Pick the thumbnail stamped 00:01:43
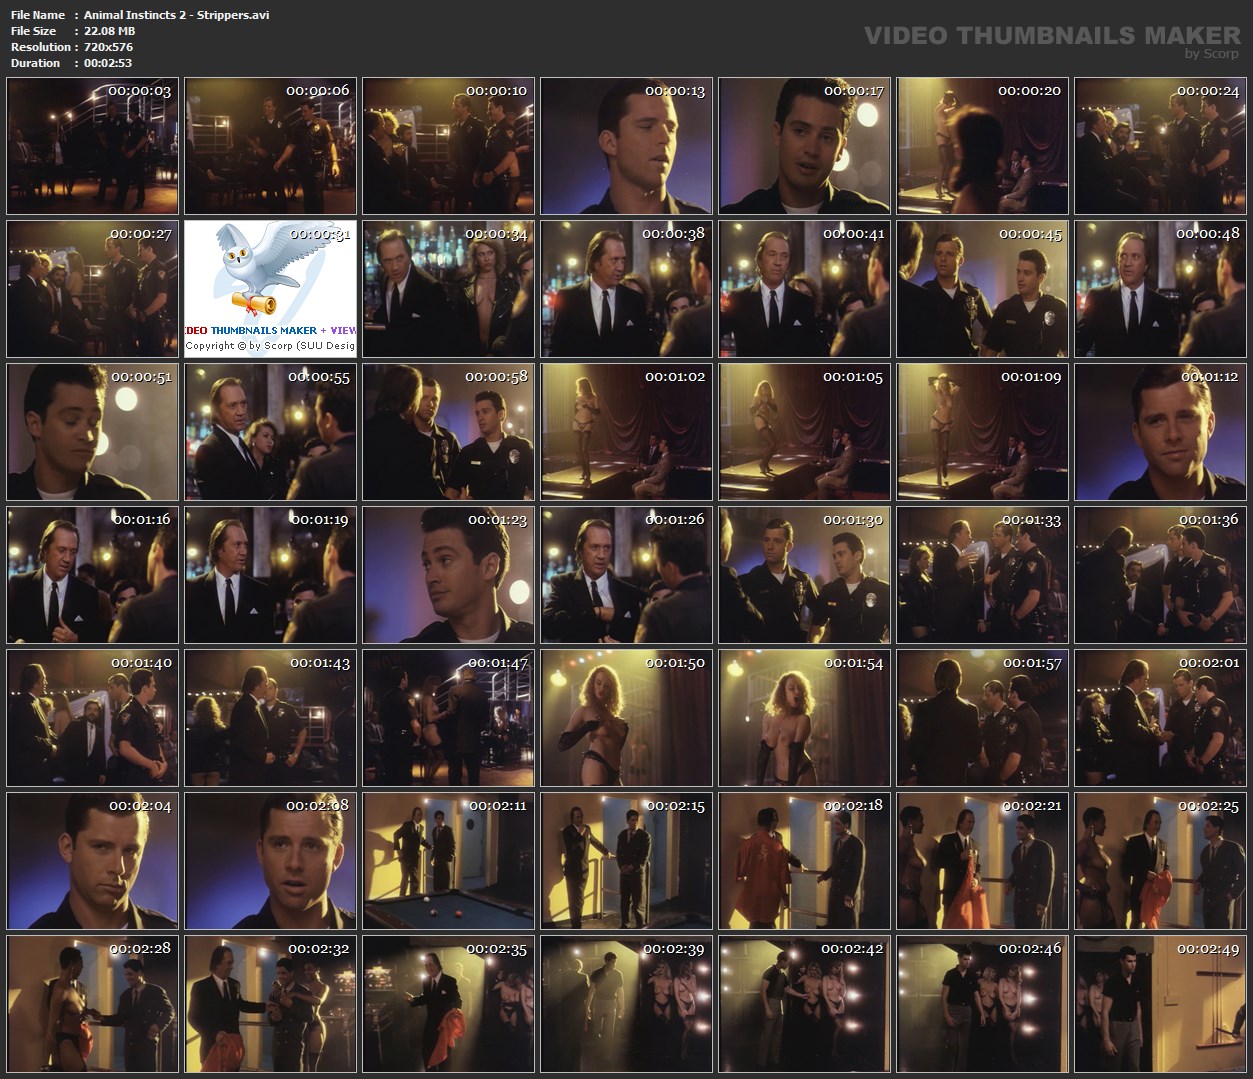Viewport: 1253px width, 1079px height. pyautogui.click(x=271, y=718)
